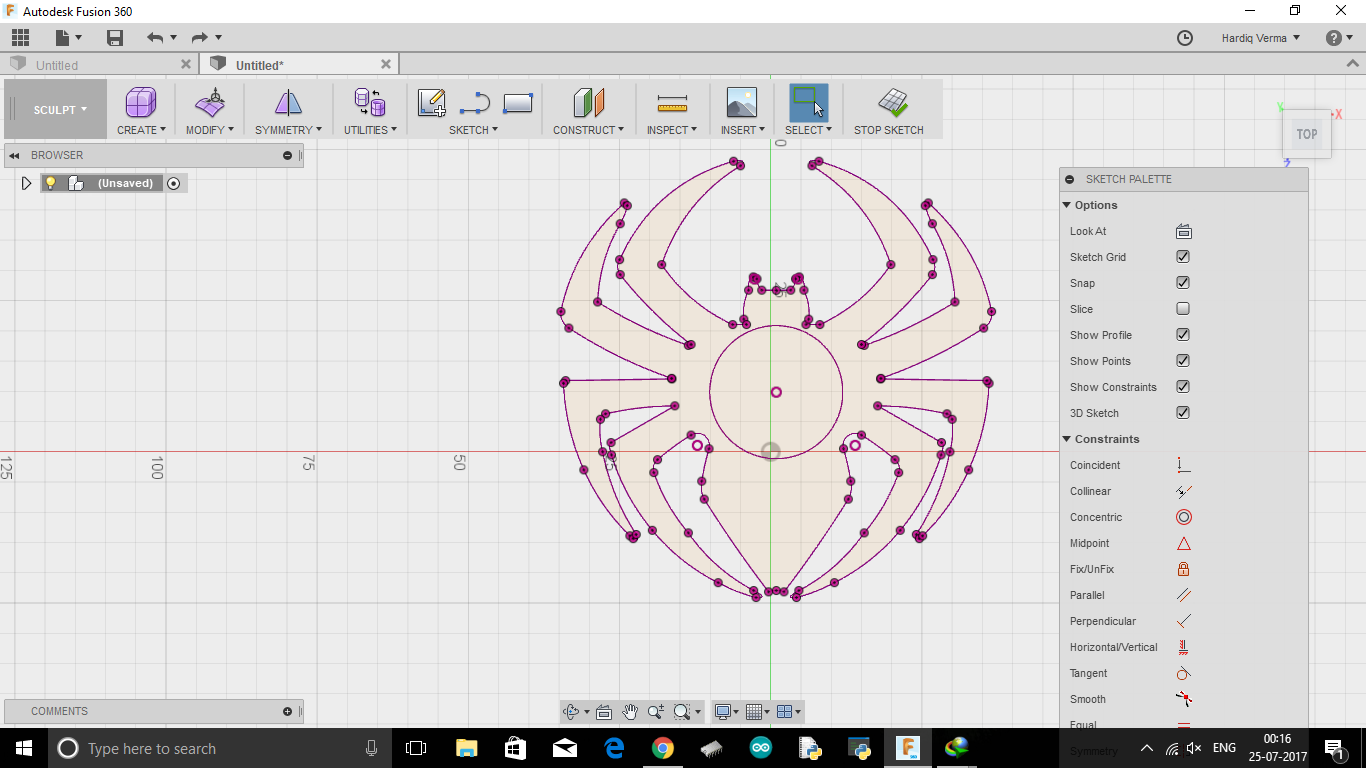Open the SYMMETRY dropdown menu

(x=288, y=130)
